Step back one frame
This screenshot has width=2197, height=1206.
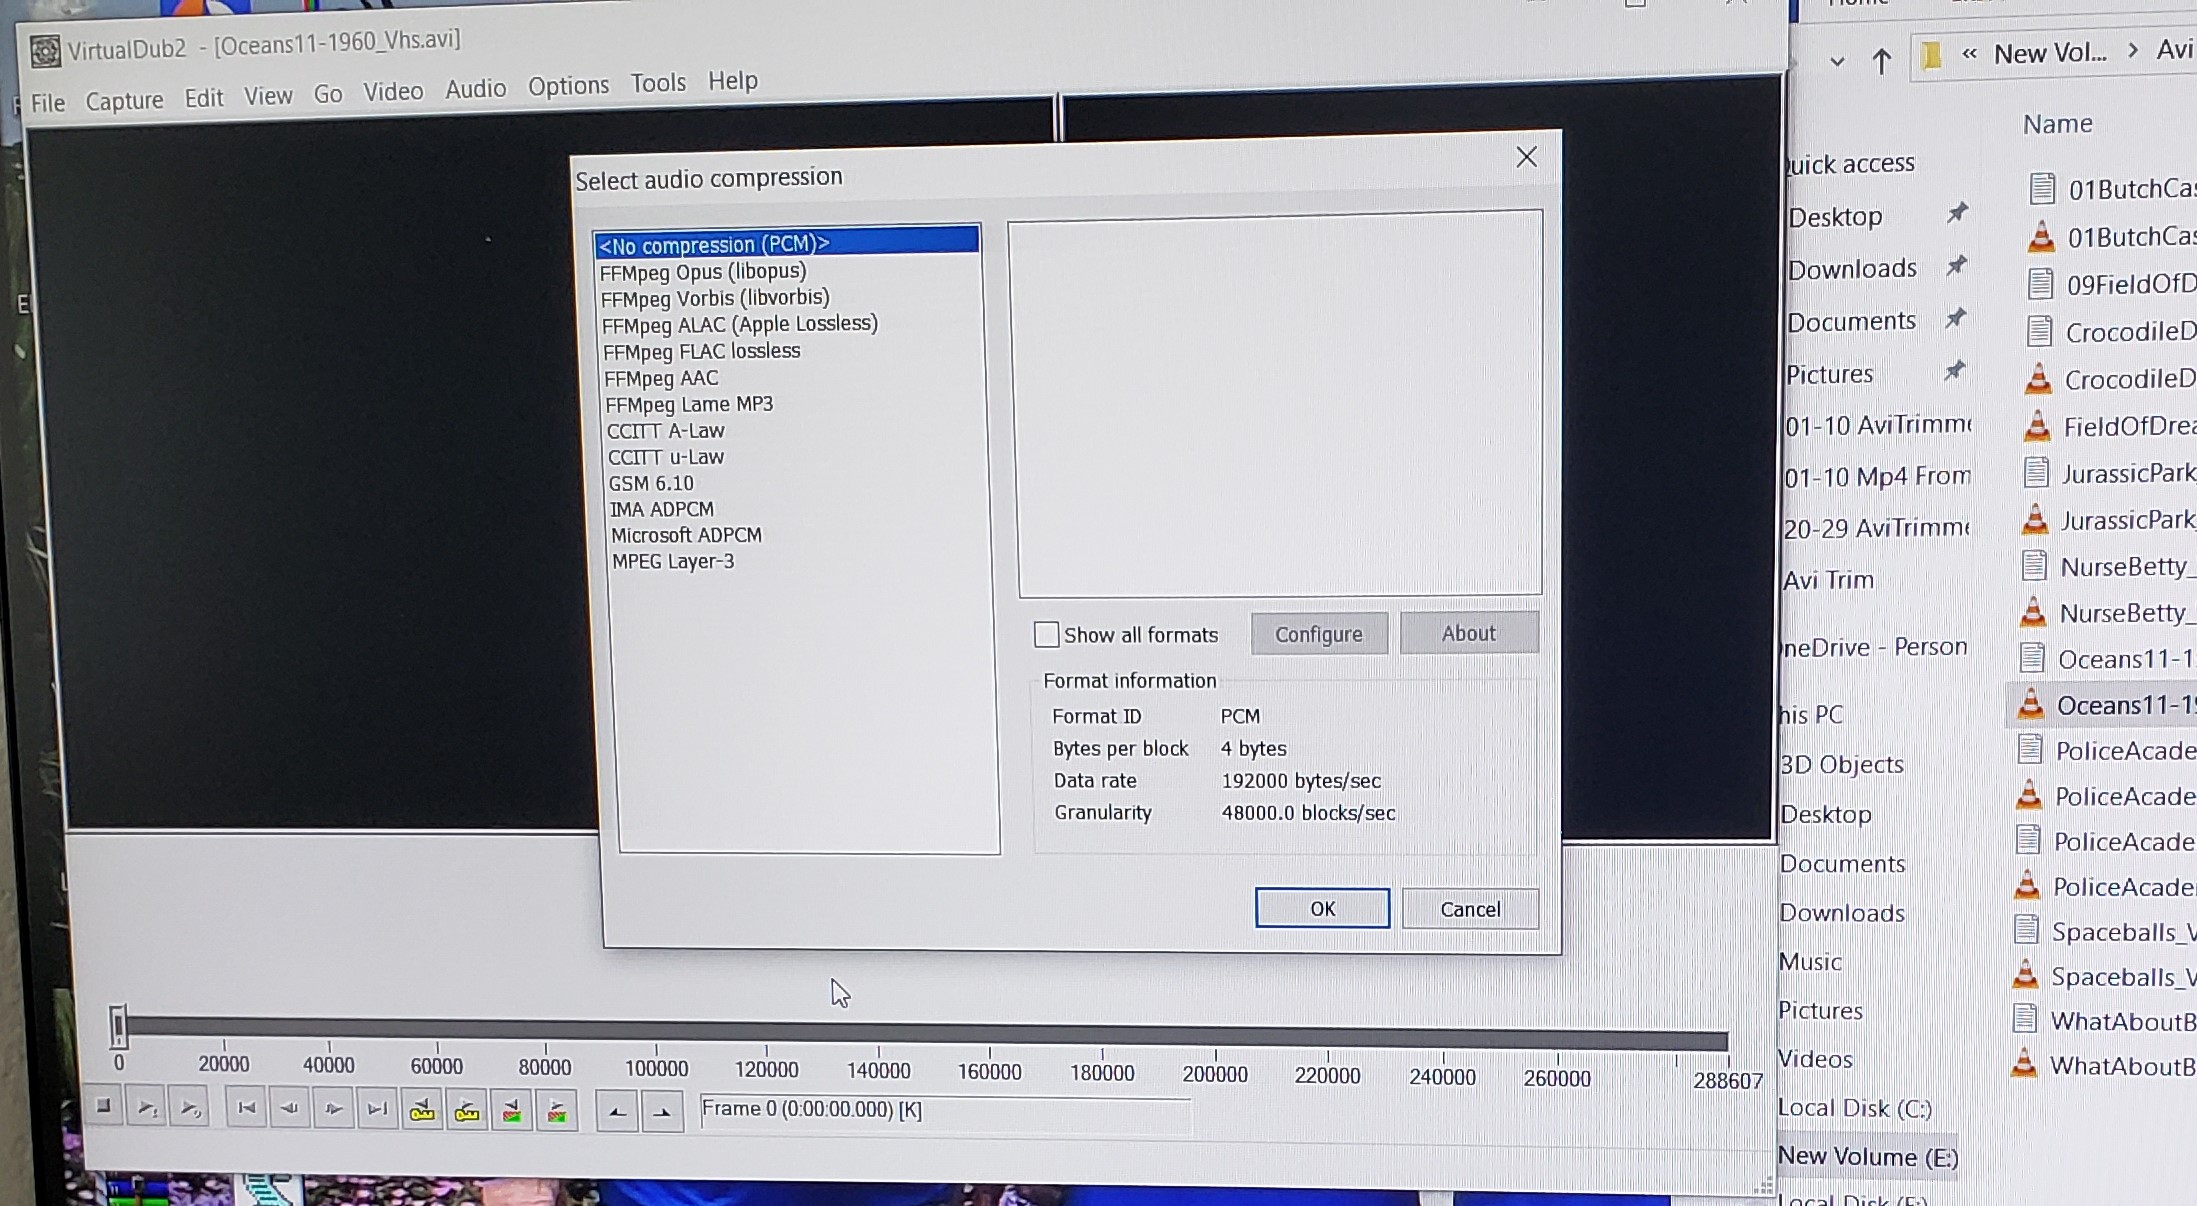coord(289,1108)
